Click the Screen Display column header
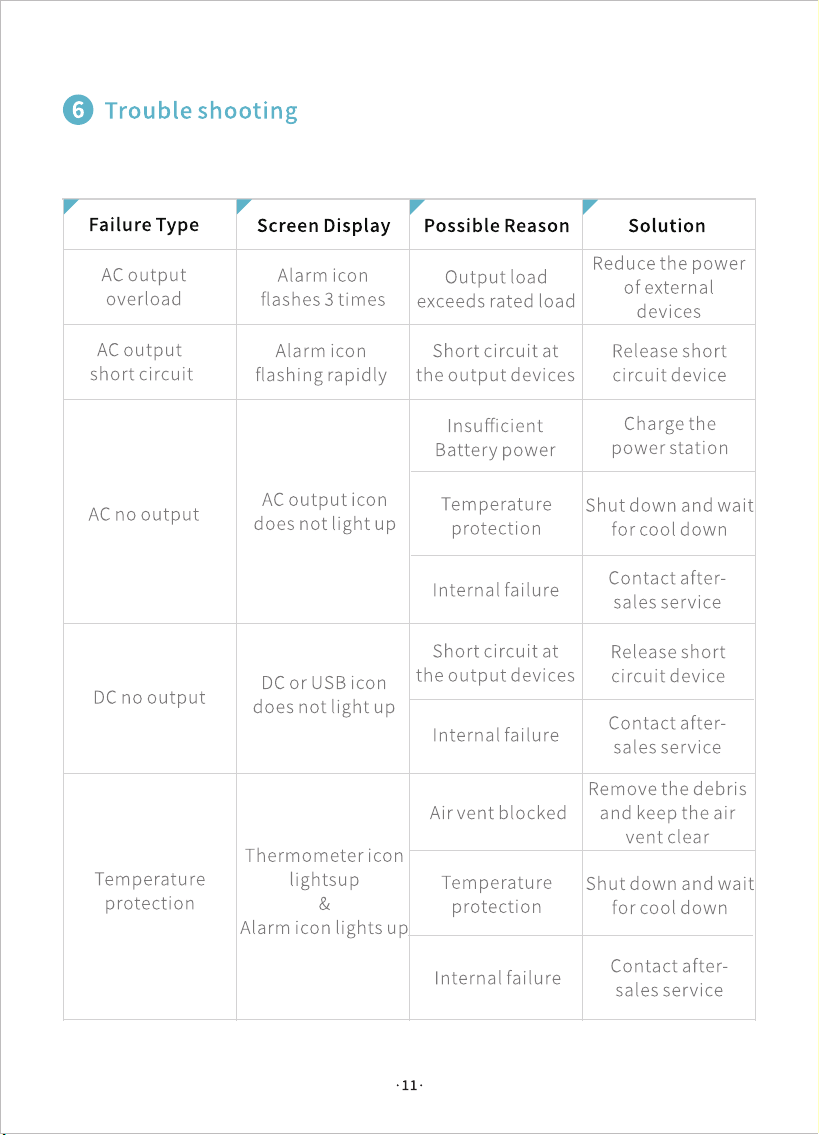 click(324, 226)
